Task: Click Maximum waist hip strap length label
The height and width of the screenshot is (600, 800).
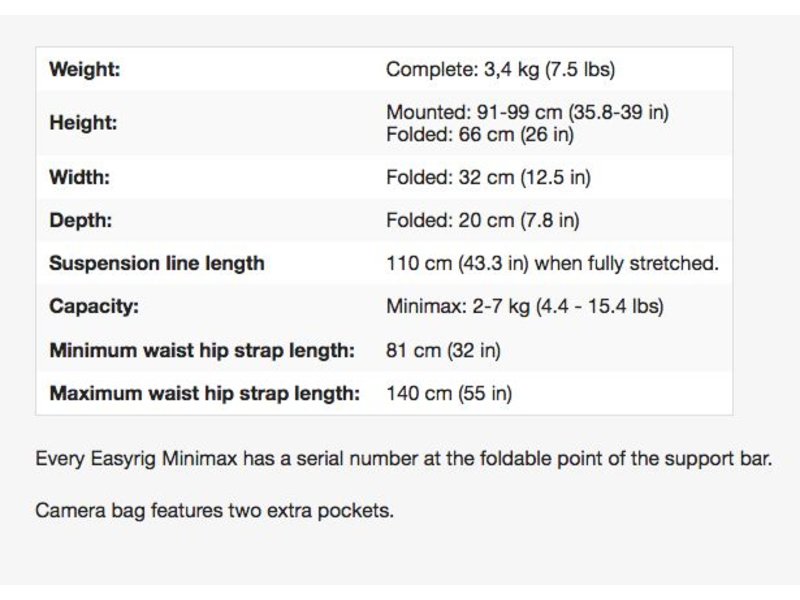Action: pos(205,393)
